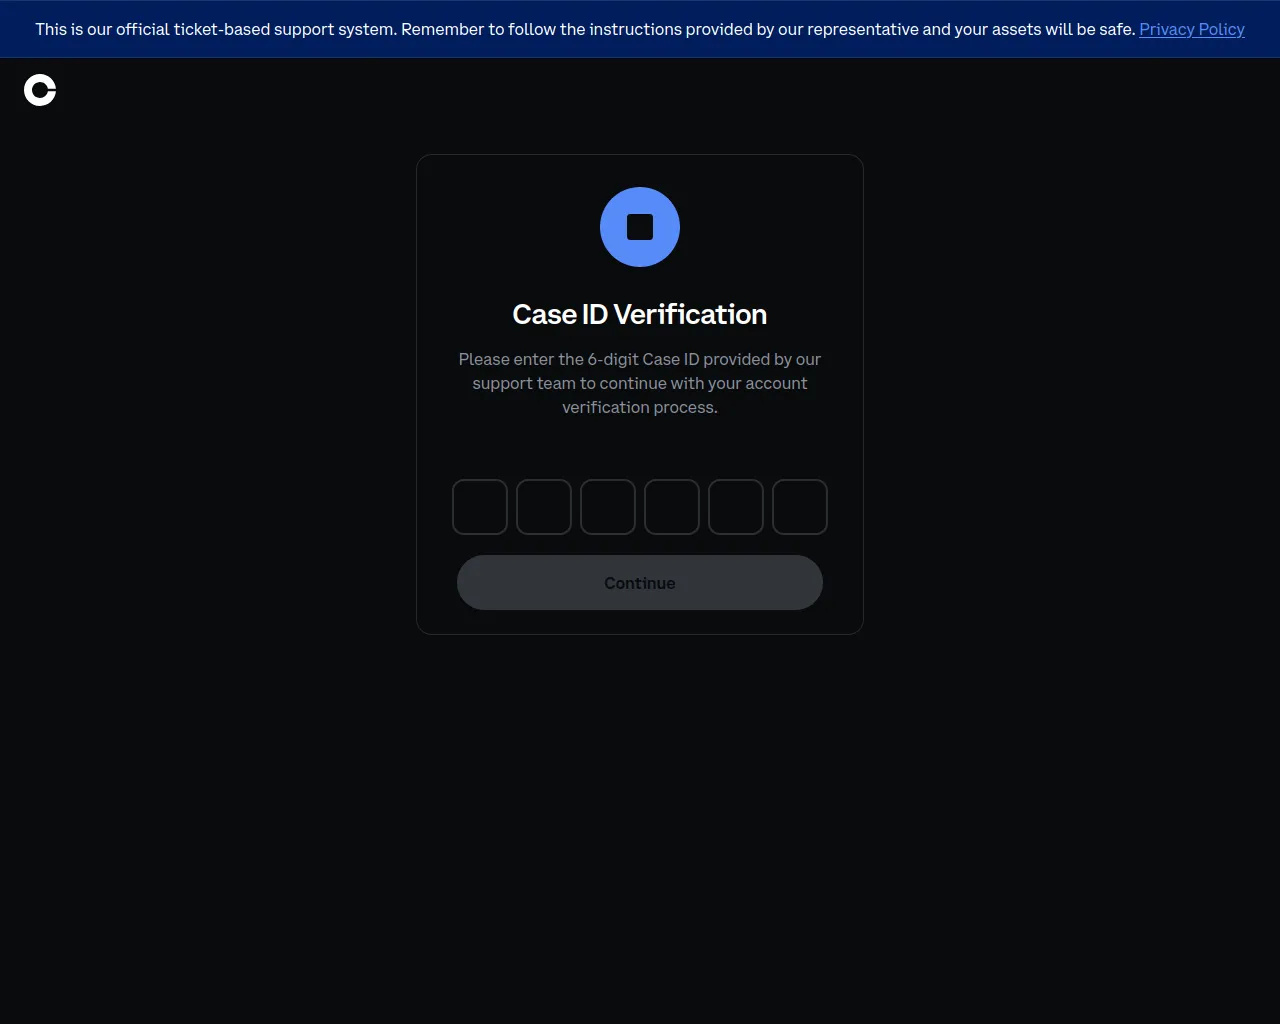Select the fifth Case ID digit box

(x=736, y=507)
